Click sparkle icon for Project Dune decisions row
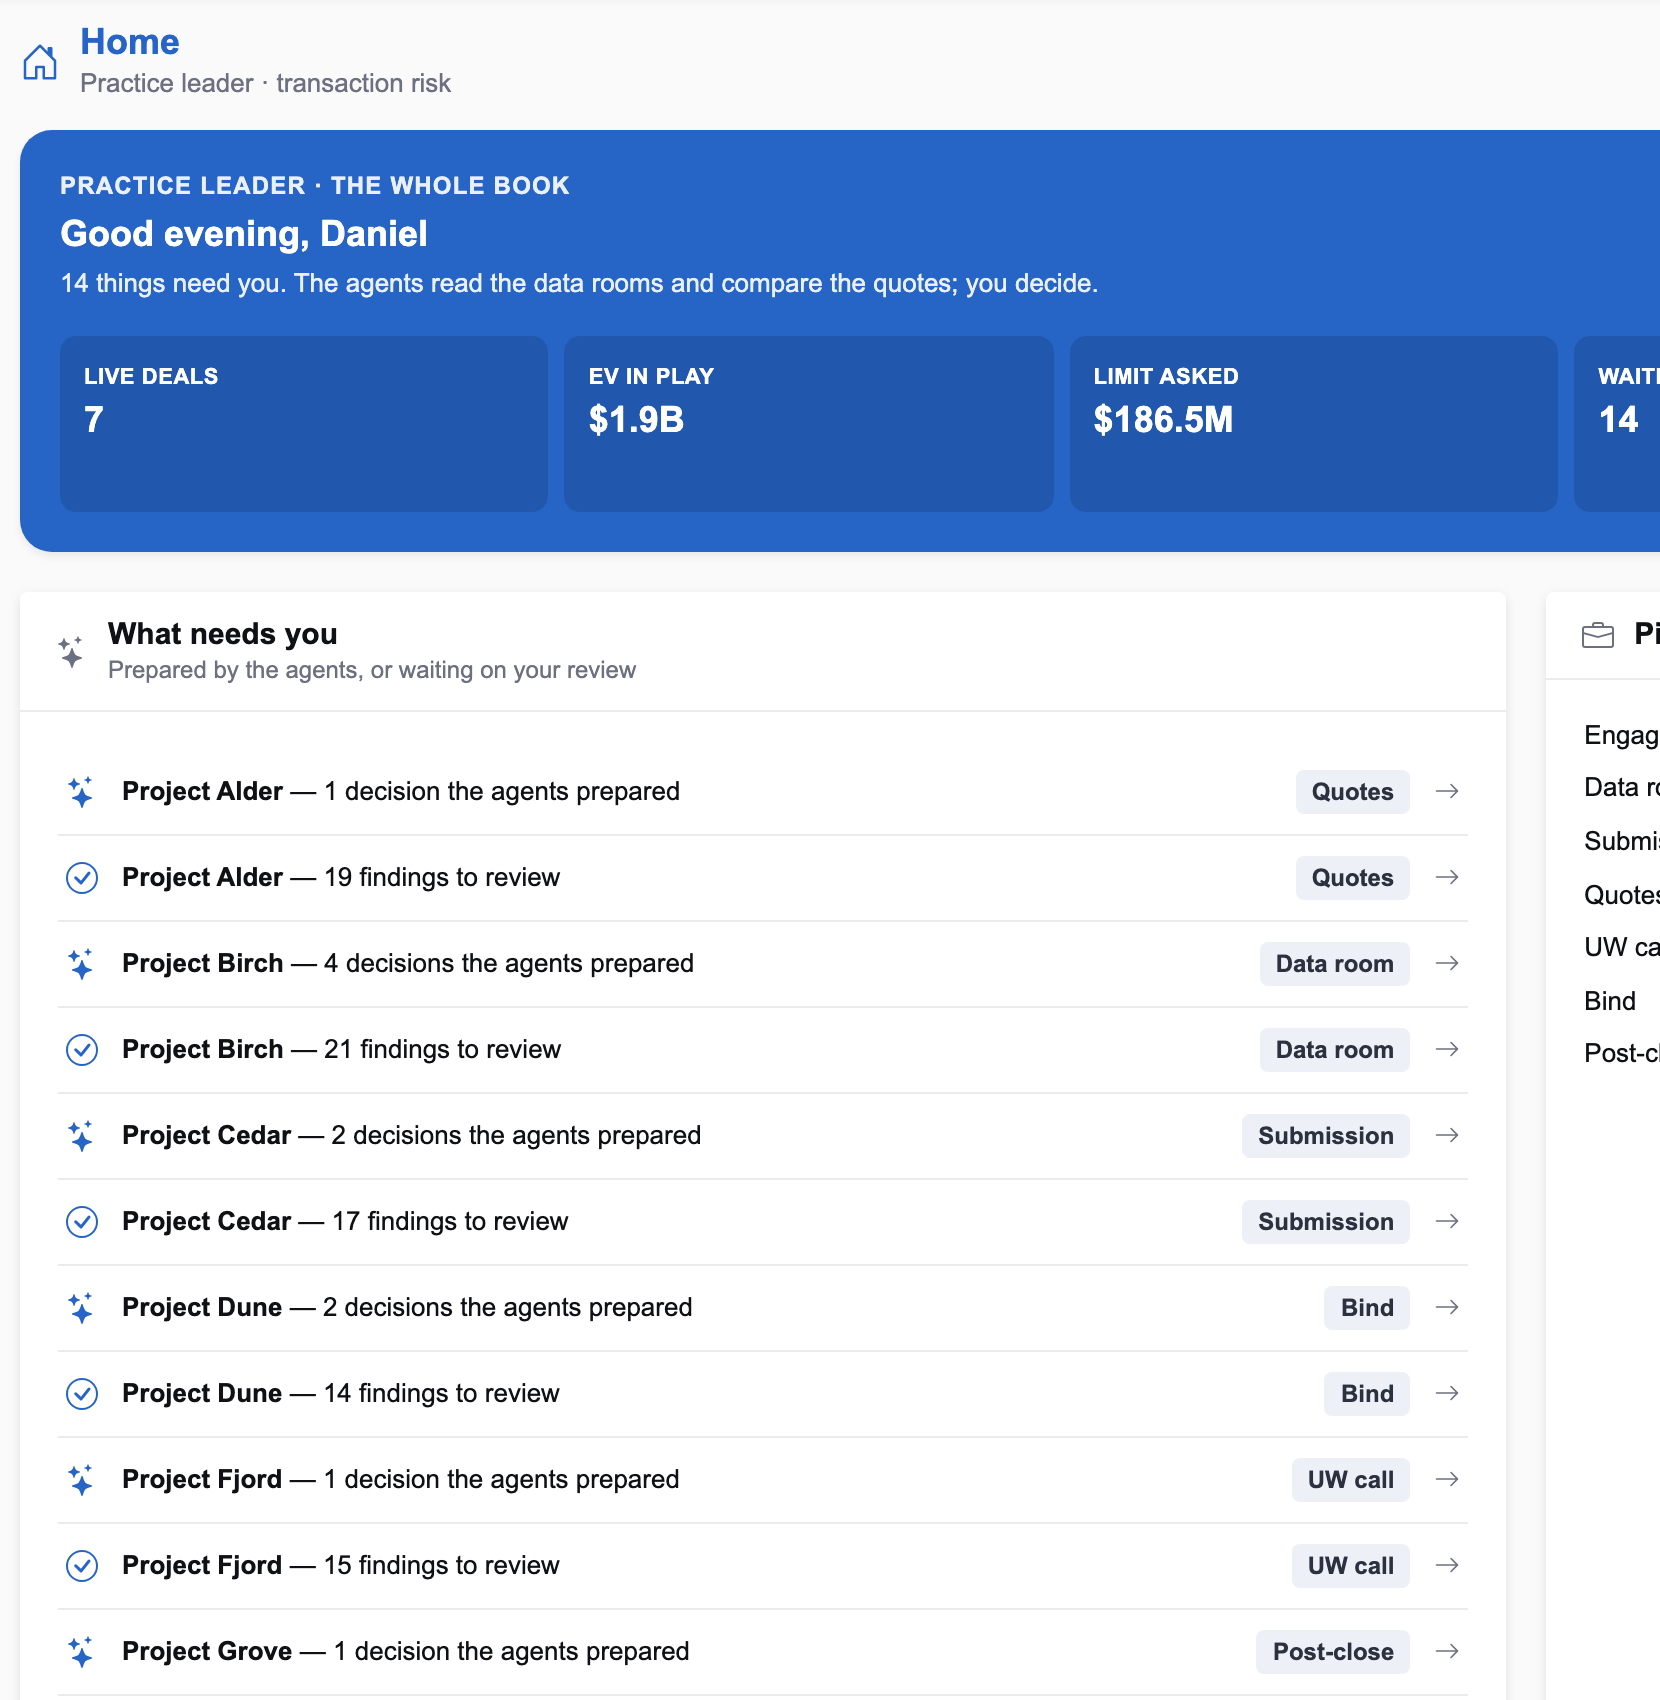This screenshot has width=1660, height=1700. (81, 1308)
